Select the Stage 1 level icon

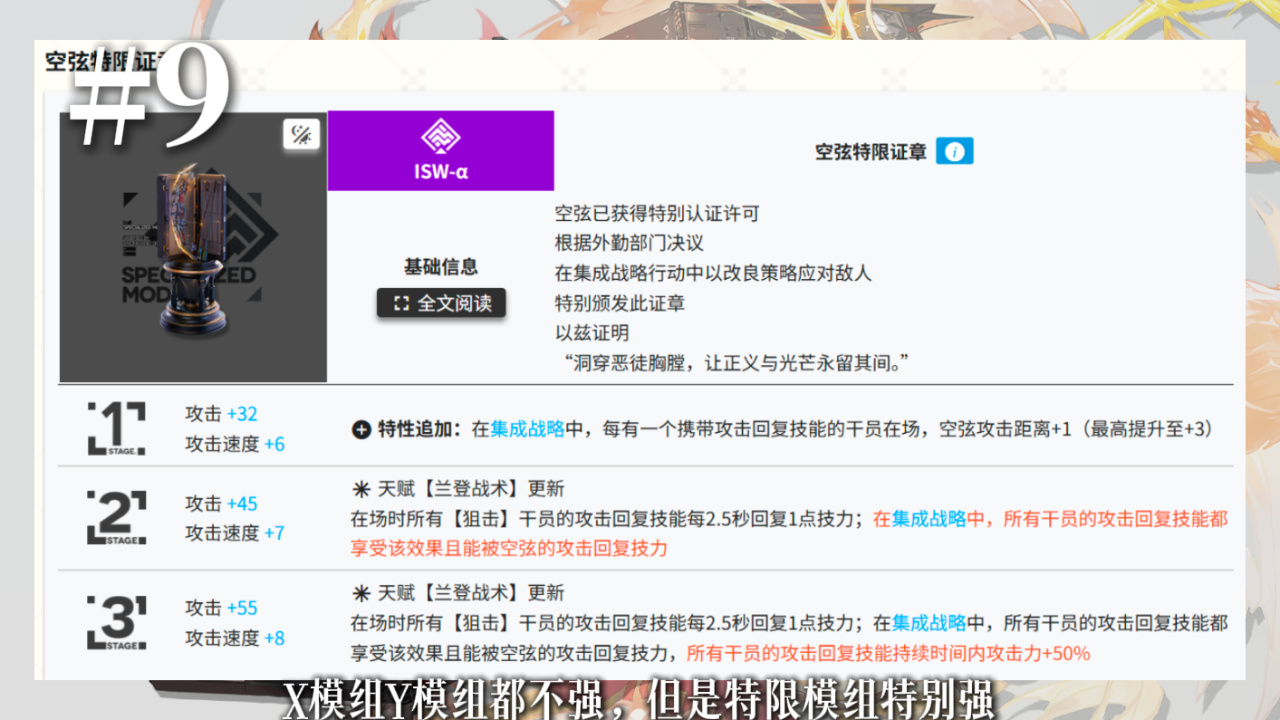116,429
